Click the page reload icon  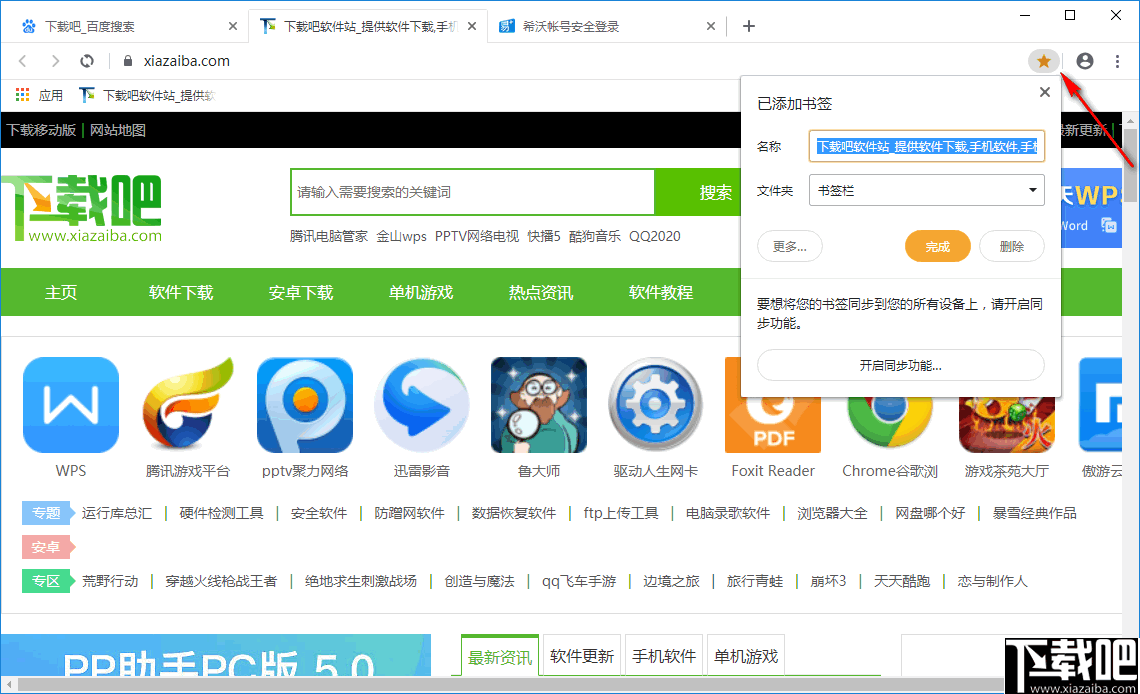click(87, 61)
